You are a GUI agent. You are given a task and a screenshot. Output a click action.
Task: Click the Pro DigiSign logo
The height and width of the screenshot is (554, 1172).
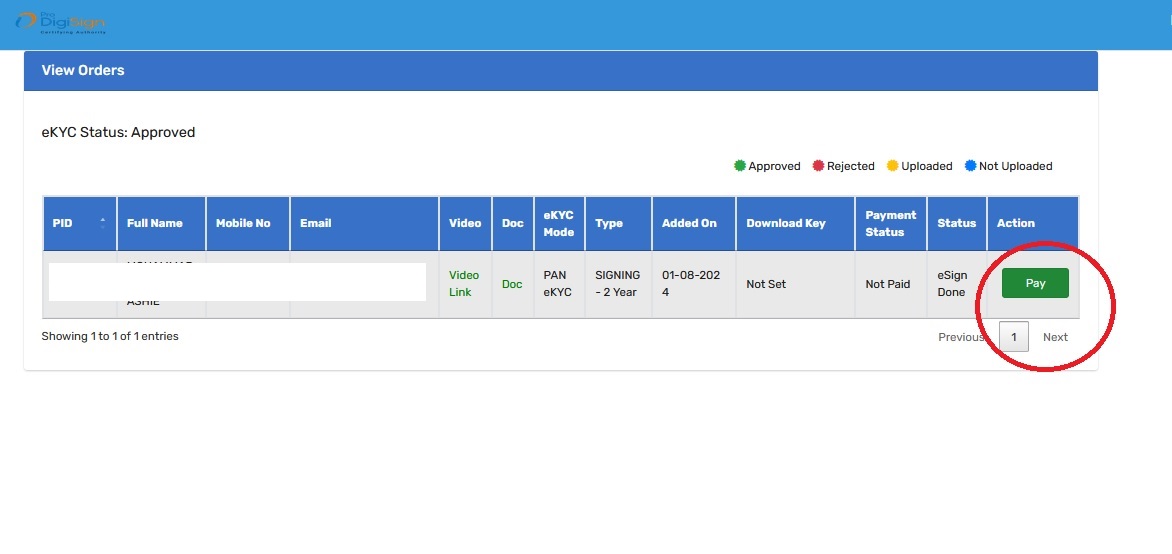pos(60,22)
